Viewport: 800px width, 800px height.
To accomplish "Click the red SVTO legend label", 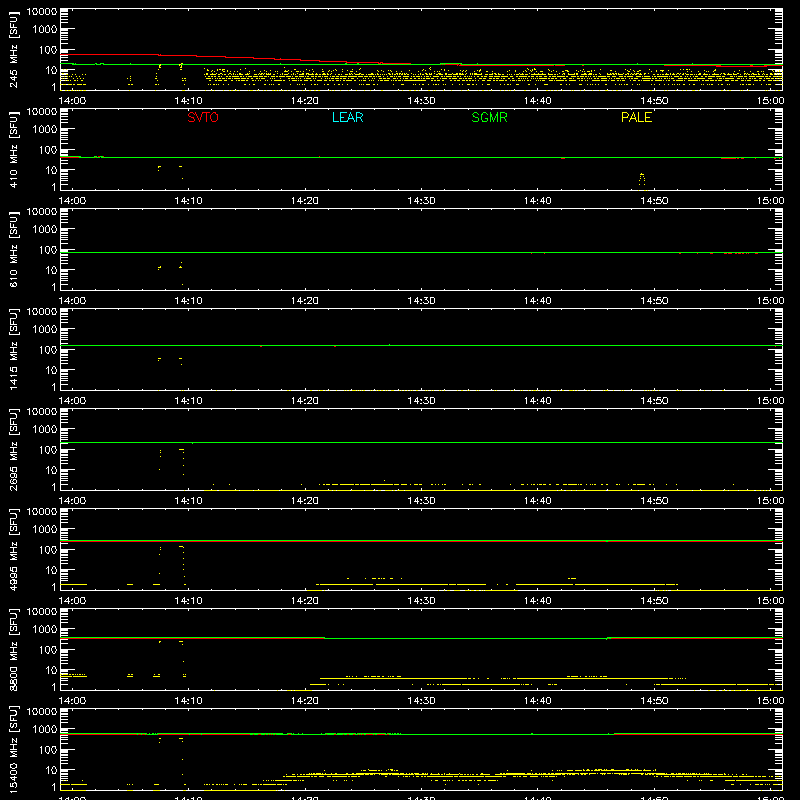I will click(203, 117).
